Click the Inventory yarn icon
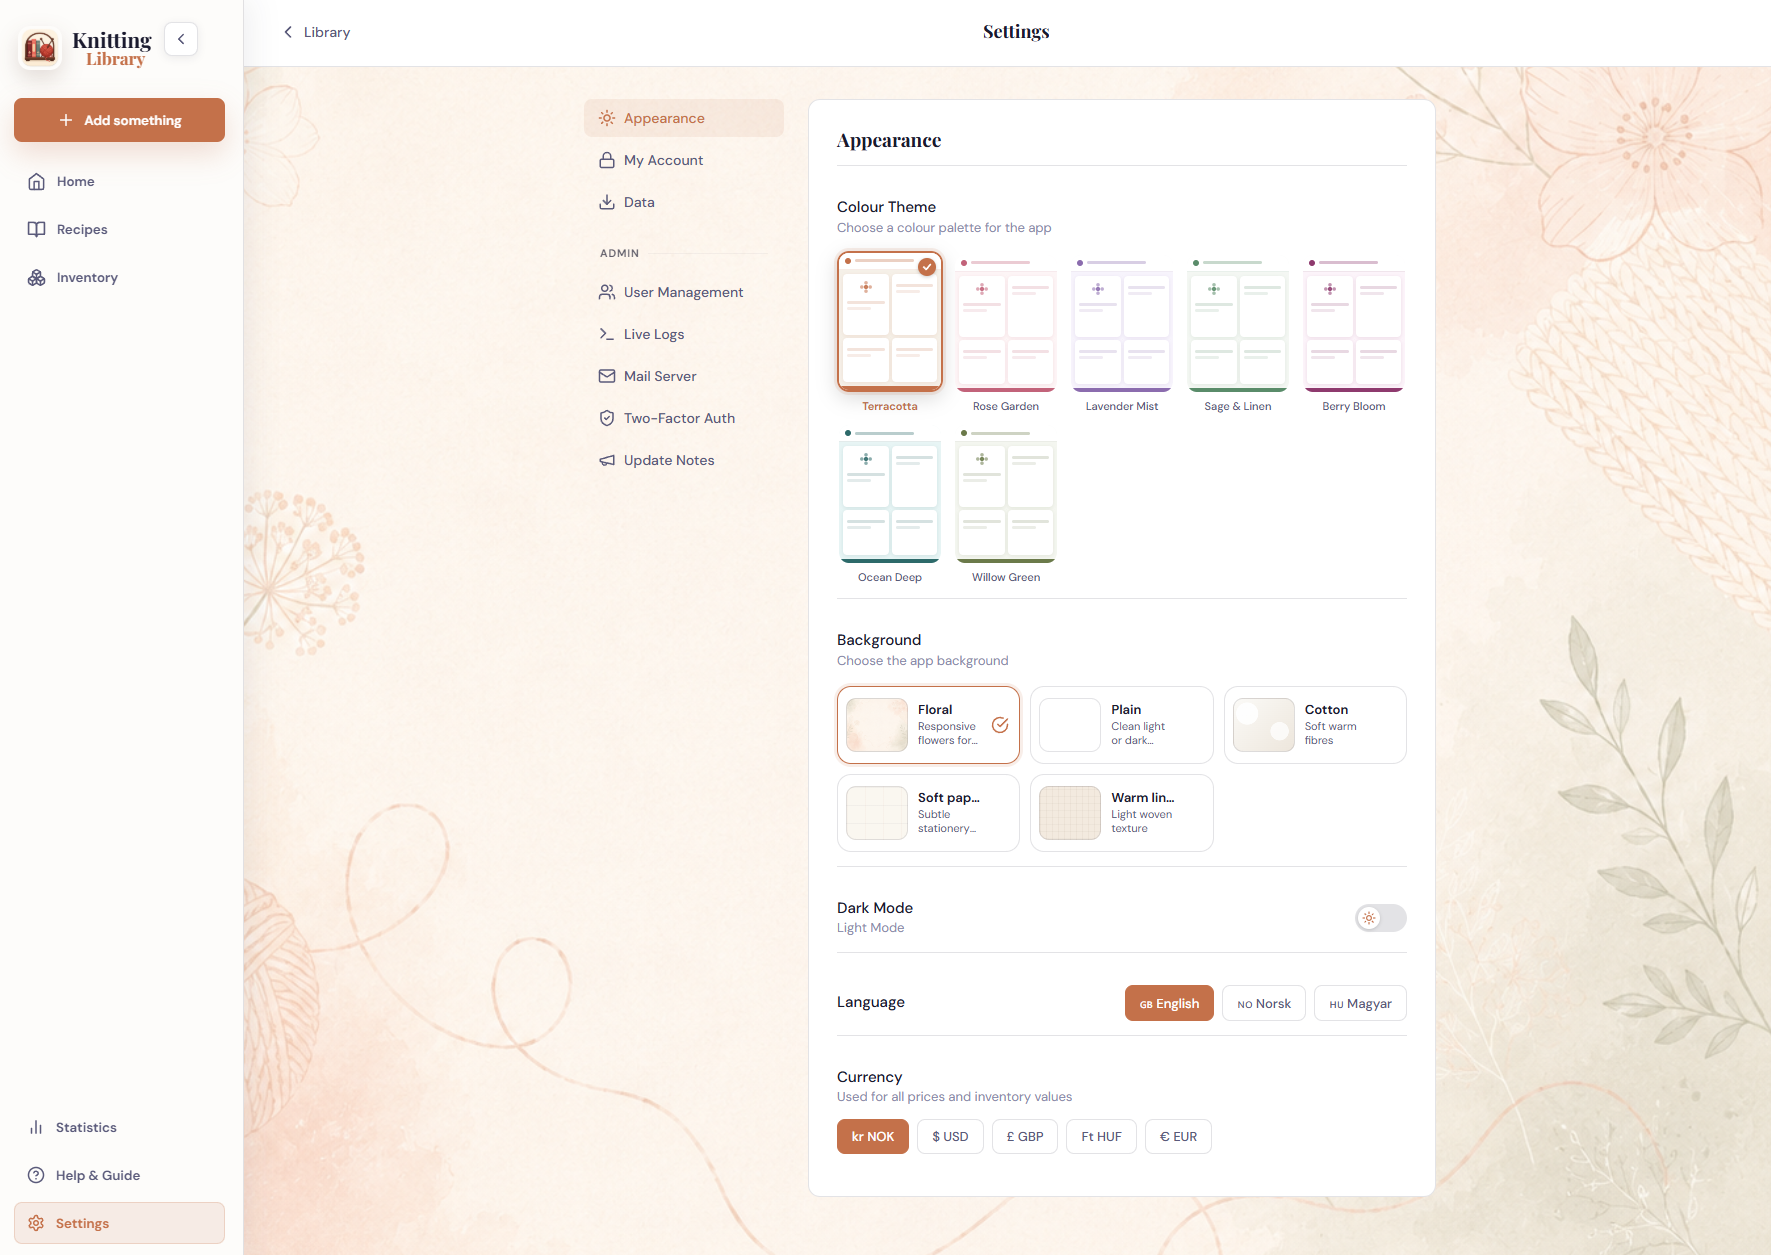Image resolution: width=1771 pixels, height=1255 pixels. click(x=37, y=277)
